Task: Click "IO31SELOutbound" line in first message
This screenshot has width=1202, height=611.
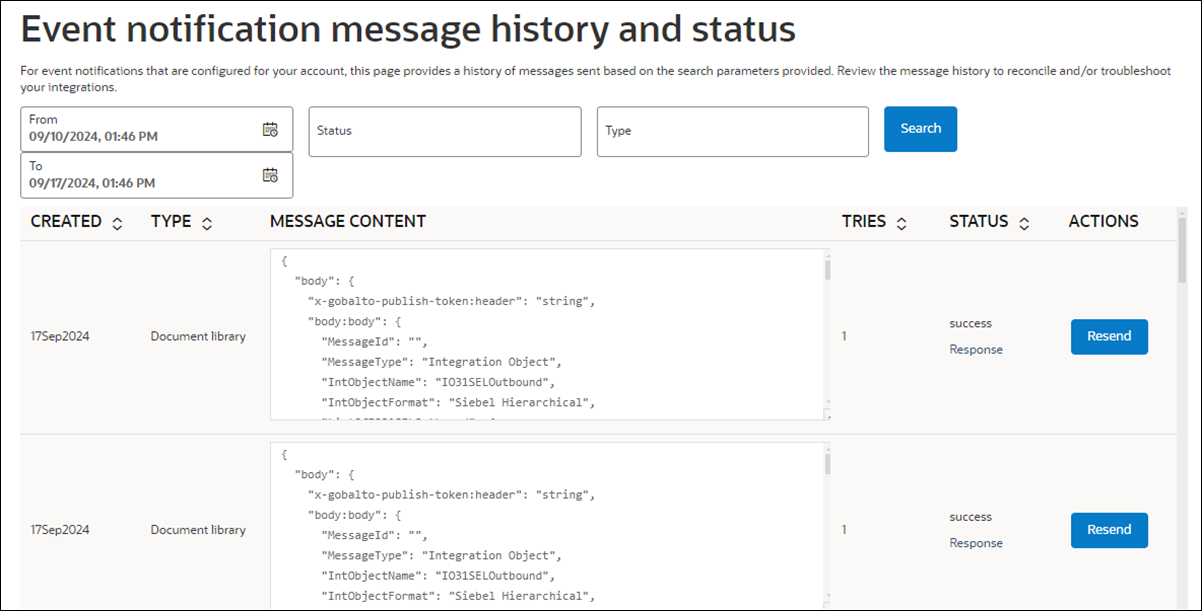Action: click(437, 383)
